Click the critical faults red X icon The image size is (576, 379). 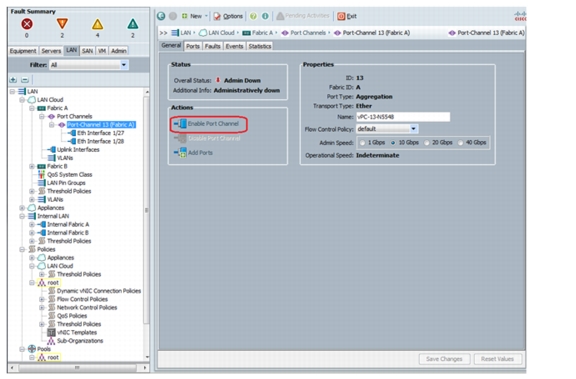26,24
